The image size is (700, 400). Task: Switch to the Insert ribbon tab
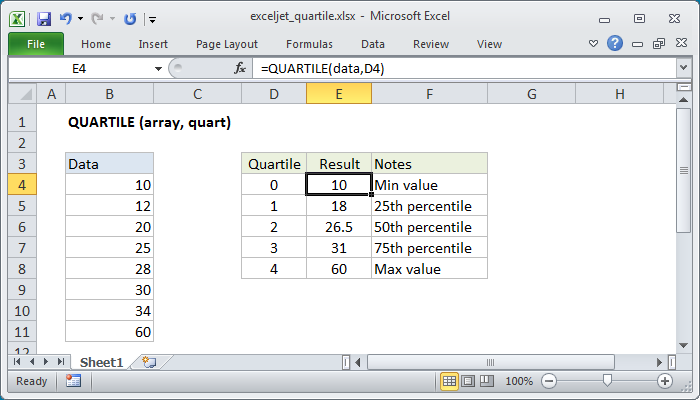[153, 44]
